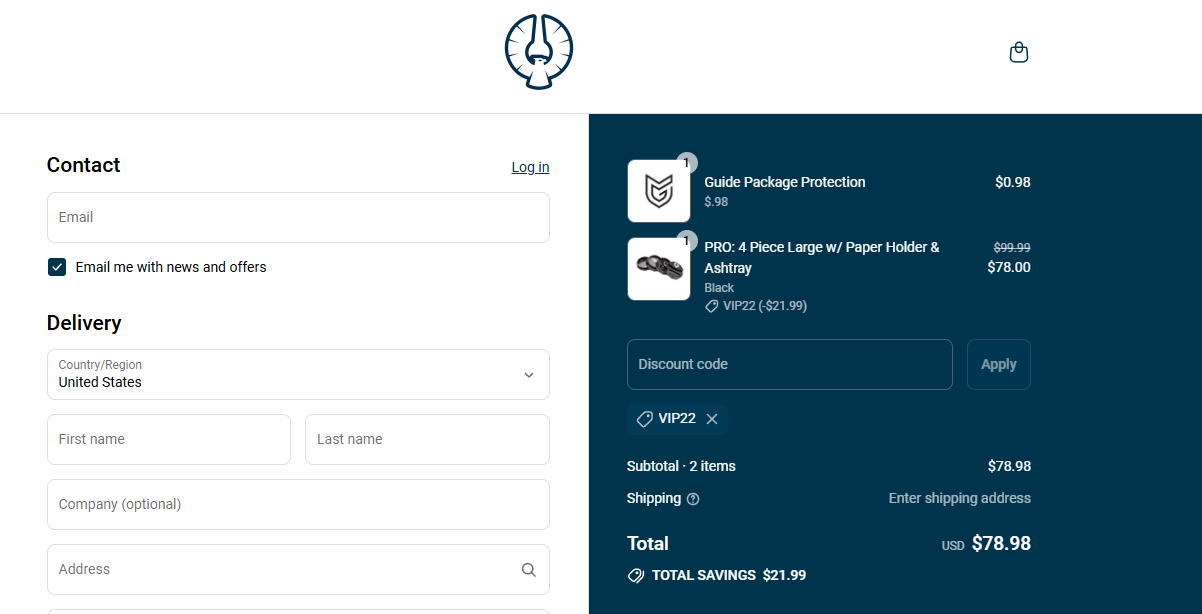Image resolution: width=1202 pixels, height=614 pixels.
Task: Select the Company (optional) field
Action: point(298,504)
